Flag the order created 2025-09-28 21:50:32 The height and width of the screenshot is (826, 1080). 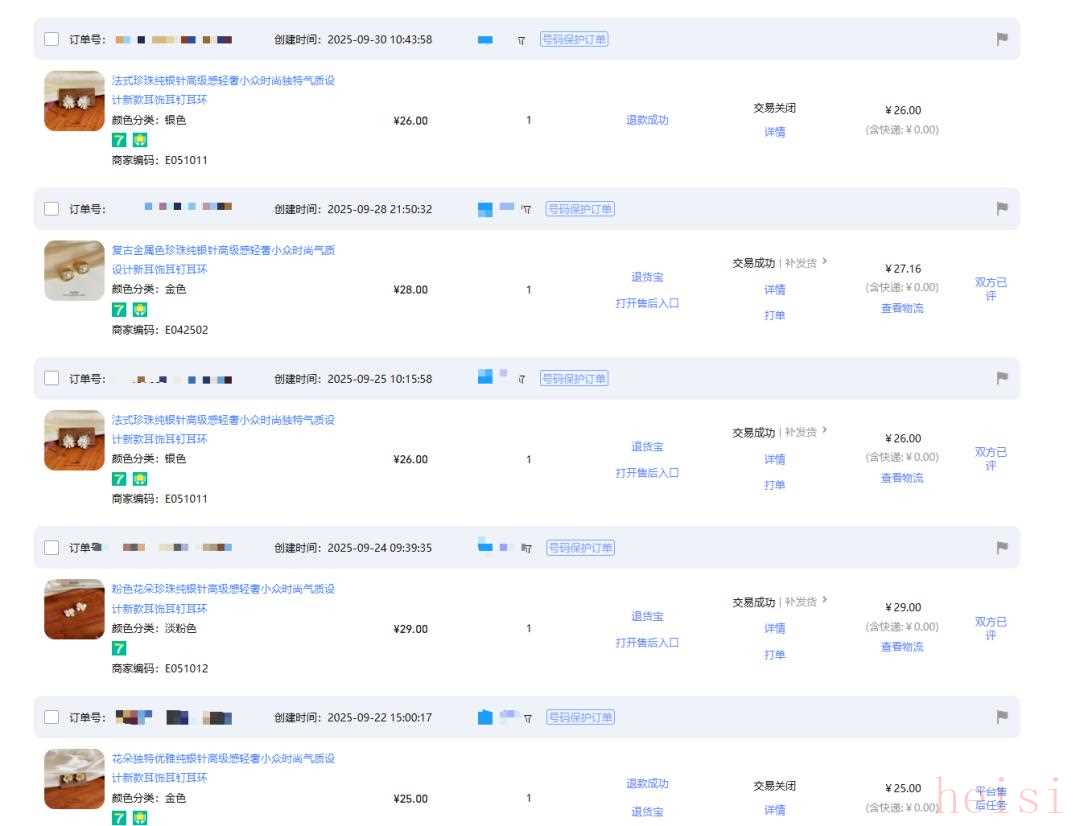1002,209
